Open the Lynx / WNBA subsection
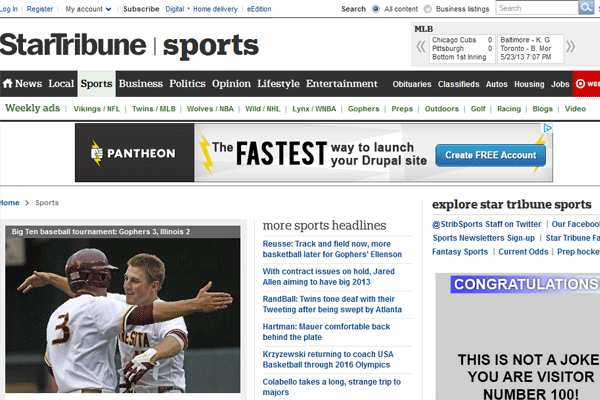 [x=314, y=109]
